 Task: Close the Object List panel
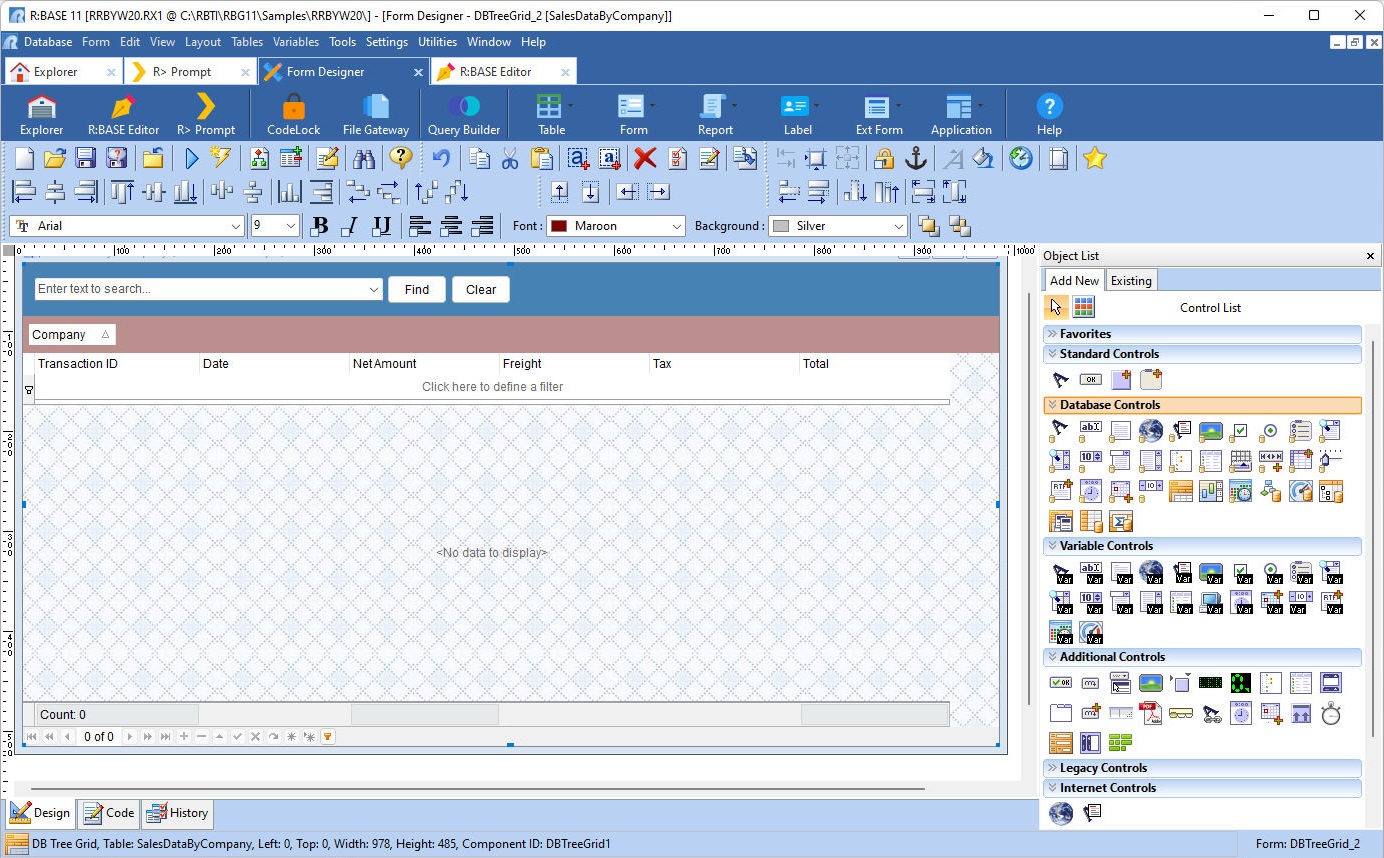pos(1370,256)
